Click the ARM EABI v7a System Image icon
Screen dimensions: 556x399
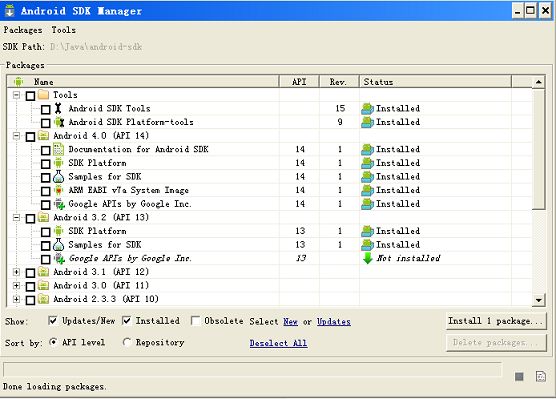point(58,190)
